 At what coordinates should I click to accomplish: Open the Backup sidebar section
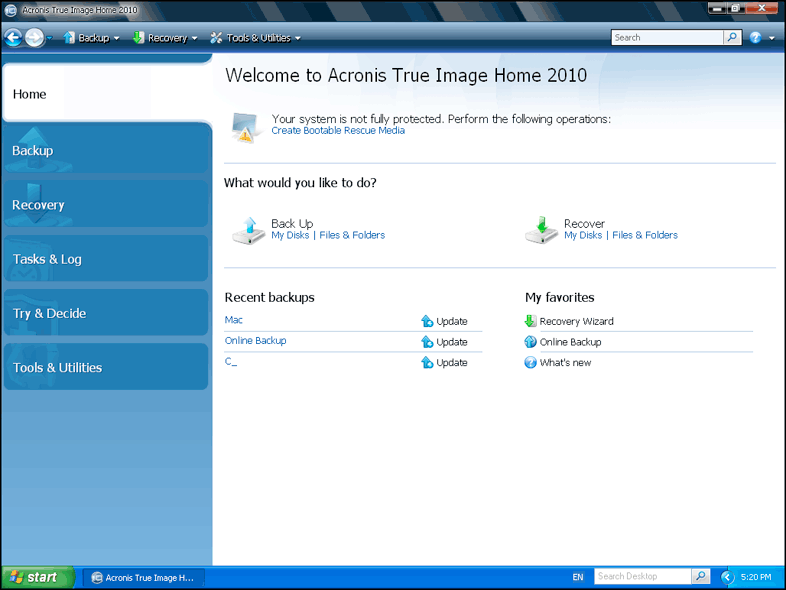(106, 149)
